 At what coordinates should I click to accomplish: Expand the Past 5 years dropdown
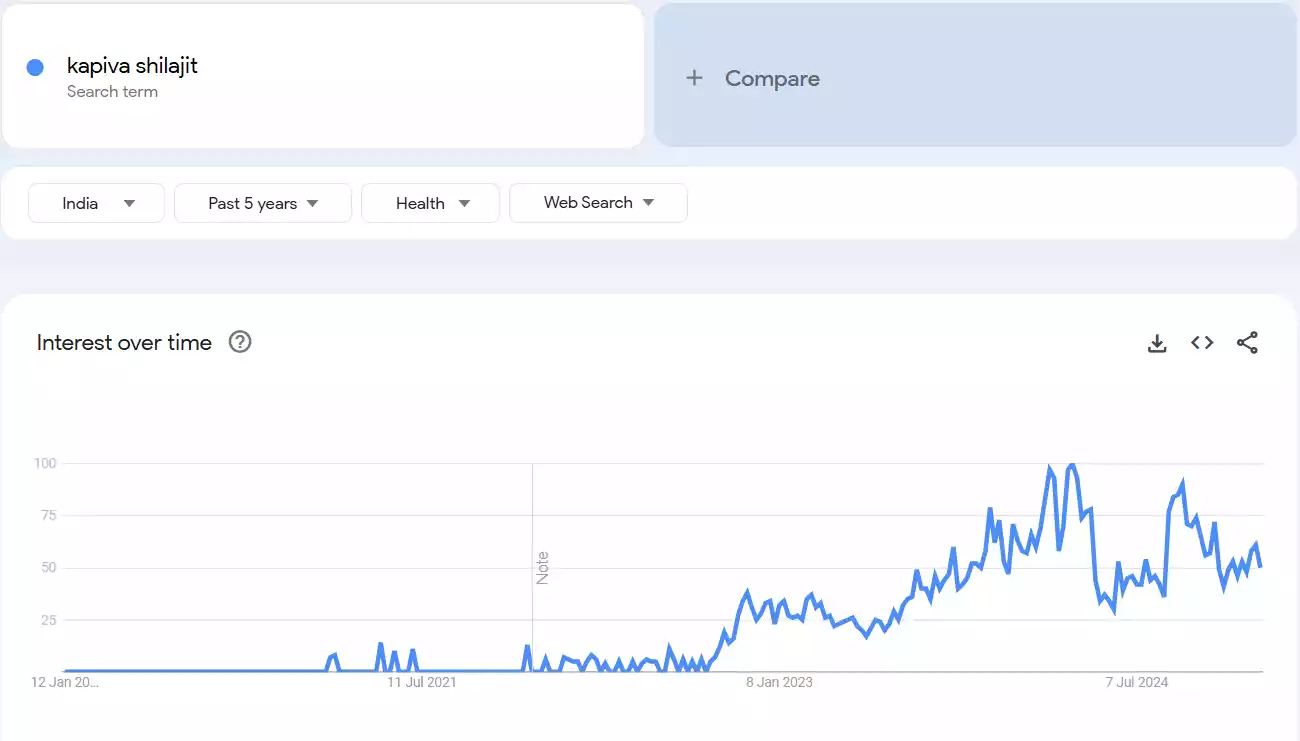pyautogui.click(x=263, y=203)
